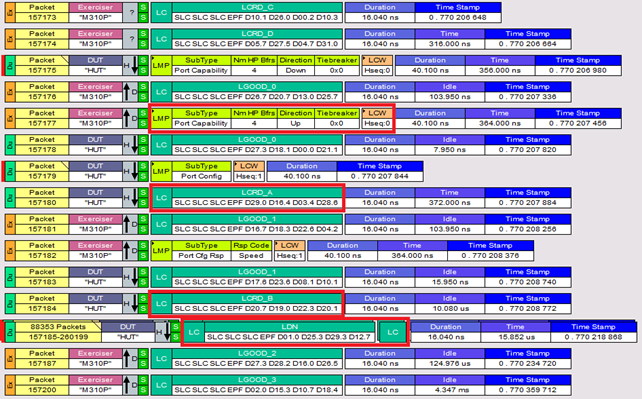Viewport: 642px width, 399px height.
Task: Click the LMP icon in packet 157175
Action: 161,65
